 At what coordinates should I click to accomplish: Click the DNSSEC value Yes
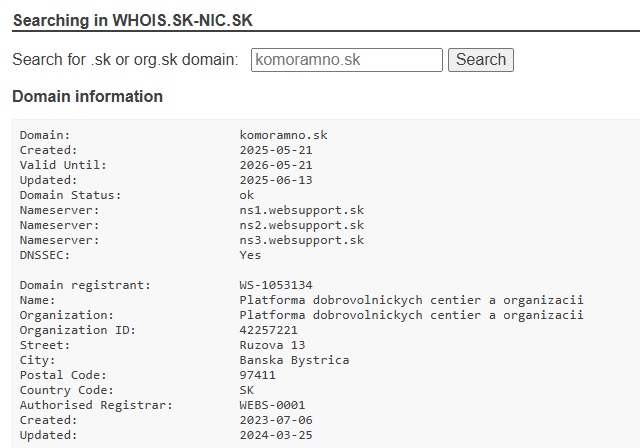point(250,255)
